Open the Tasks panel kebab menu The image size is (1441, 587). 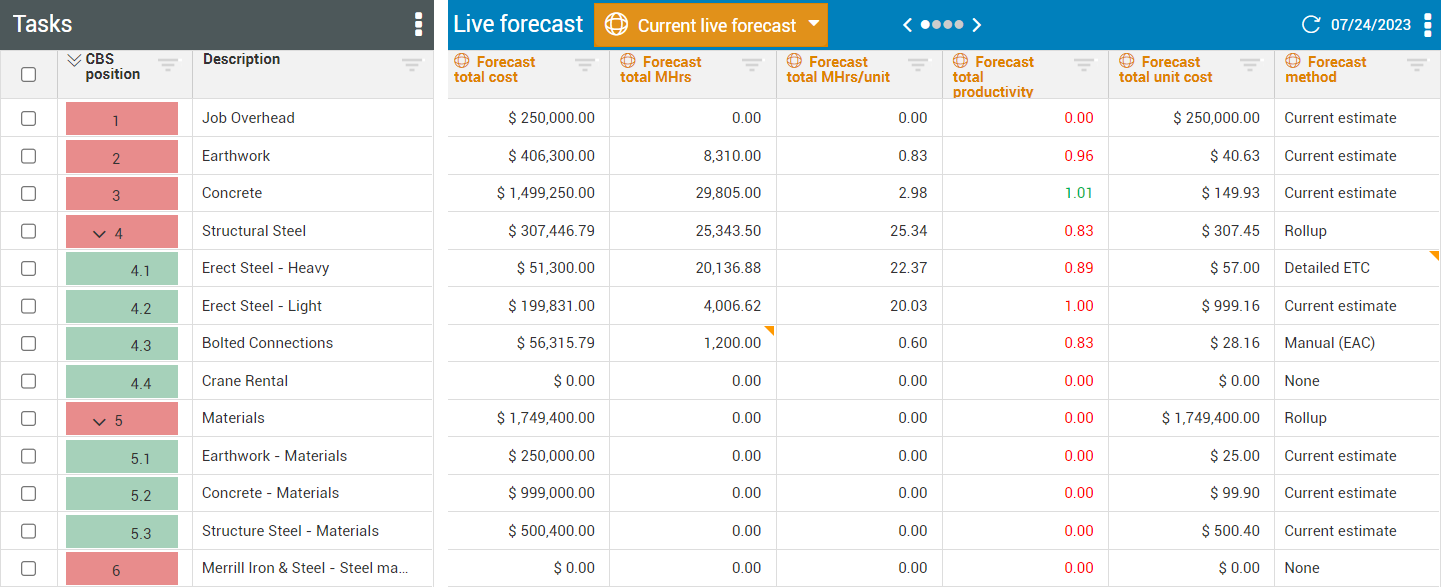tap(418, 25)
